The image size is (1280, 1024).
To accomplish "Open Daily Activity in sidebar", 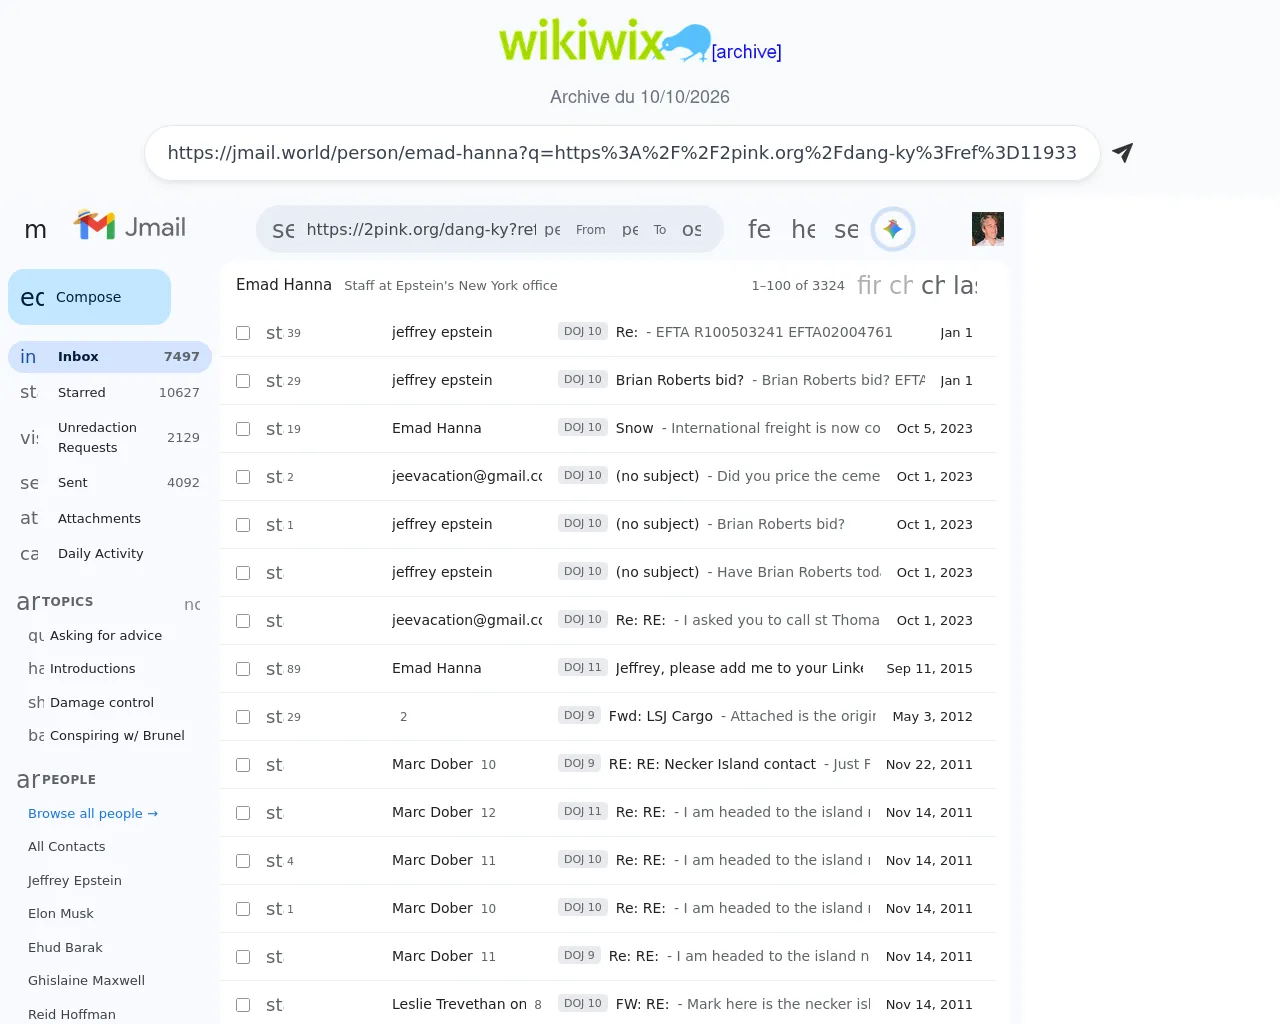I will (x=110, y=554).
